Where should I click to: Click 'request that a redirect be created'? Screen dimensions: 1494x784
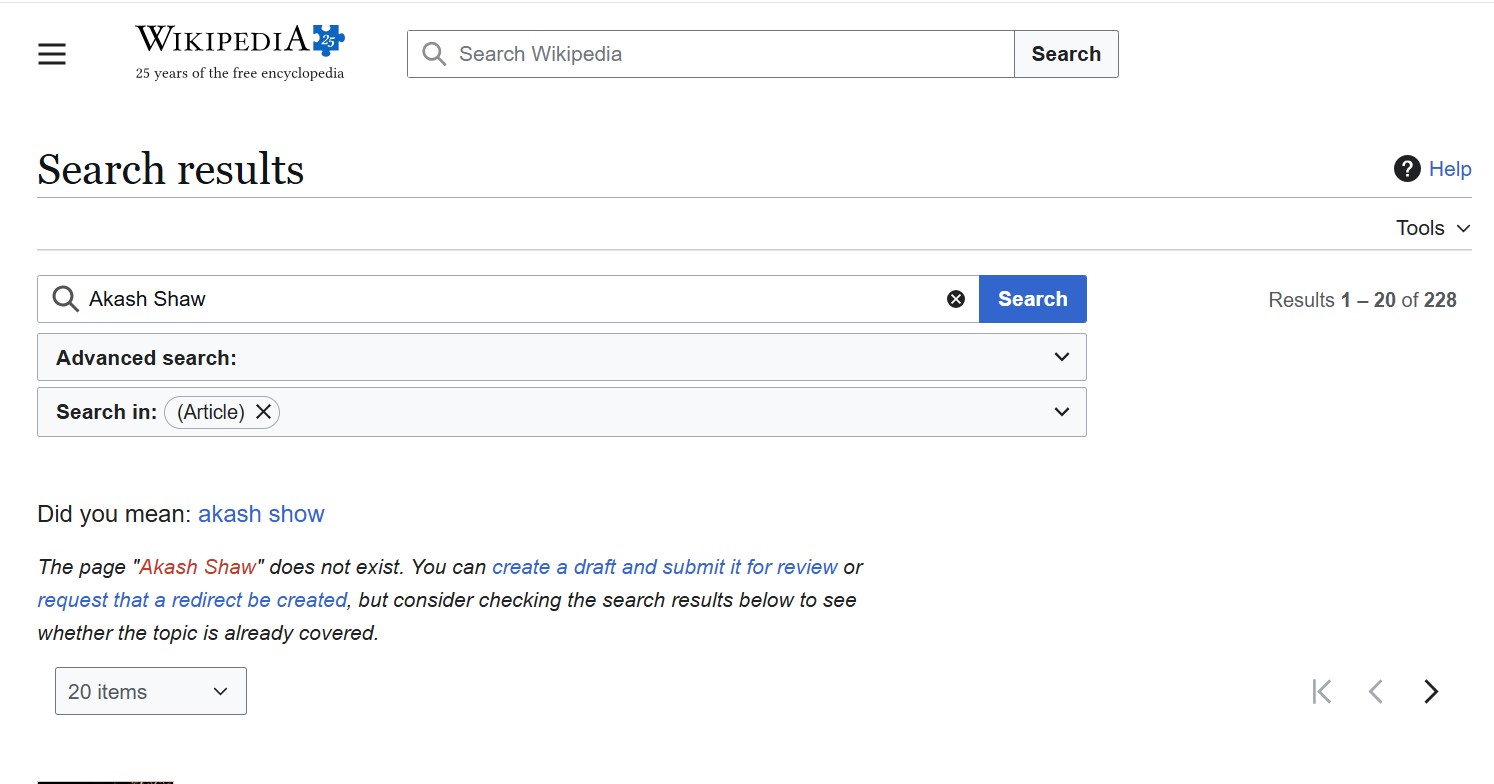click(x=192, y=600)
